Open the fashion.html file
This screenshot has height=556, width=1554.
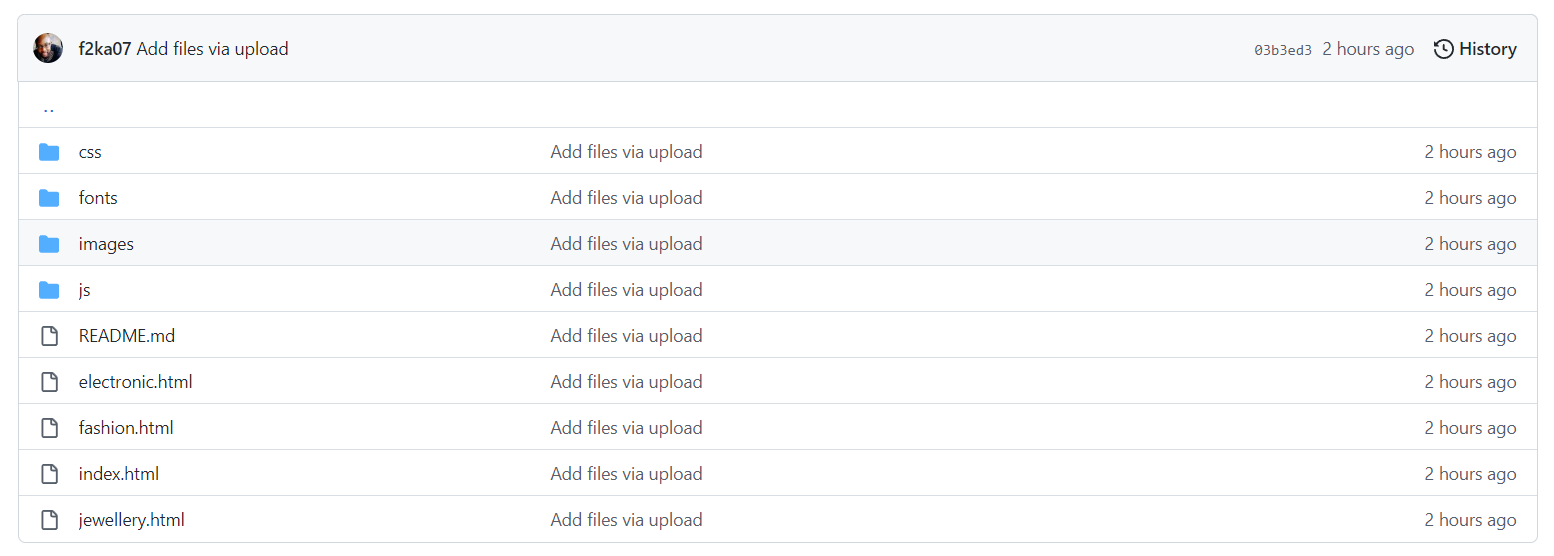tap(126, 428)
